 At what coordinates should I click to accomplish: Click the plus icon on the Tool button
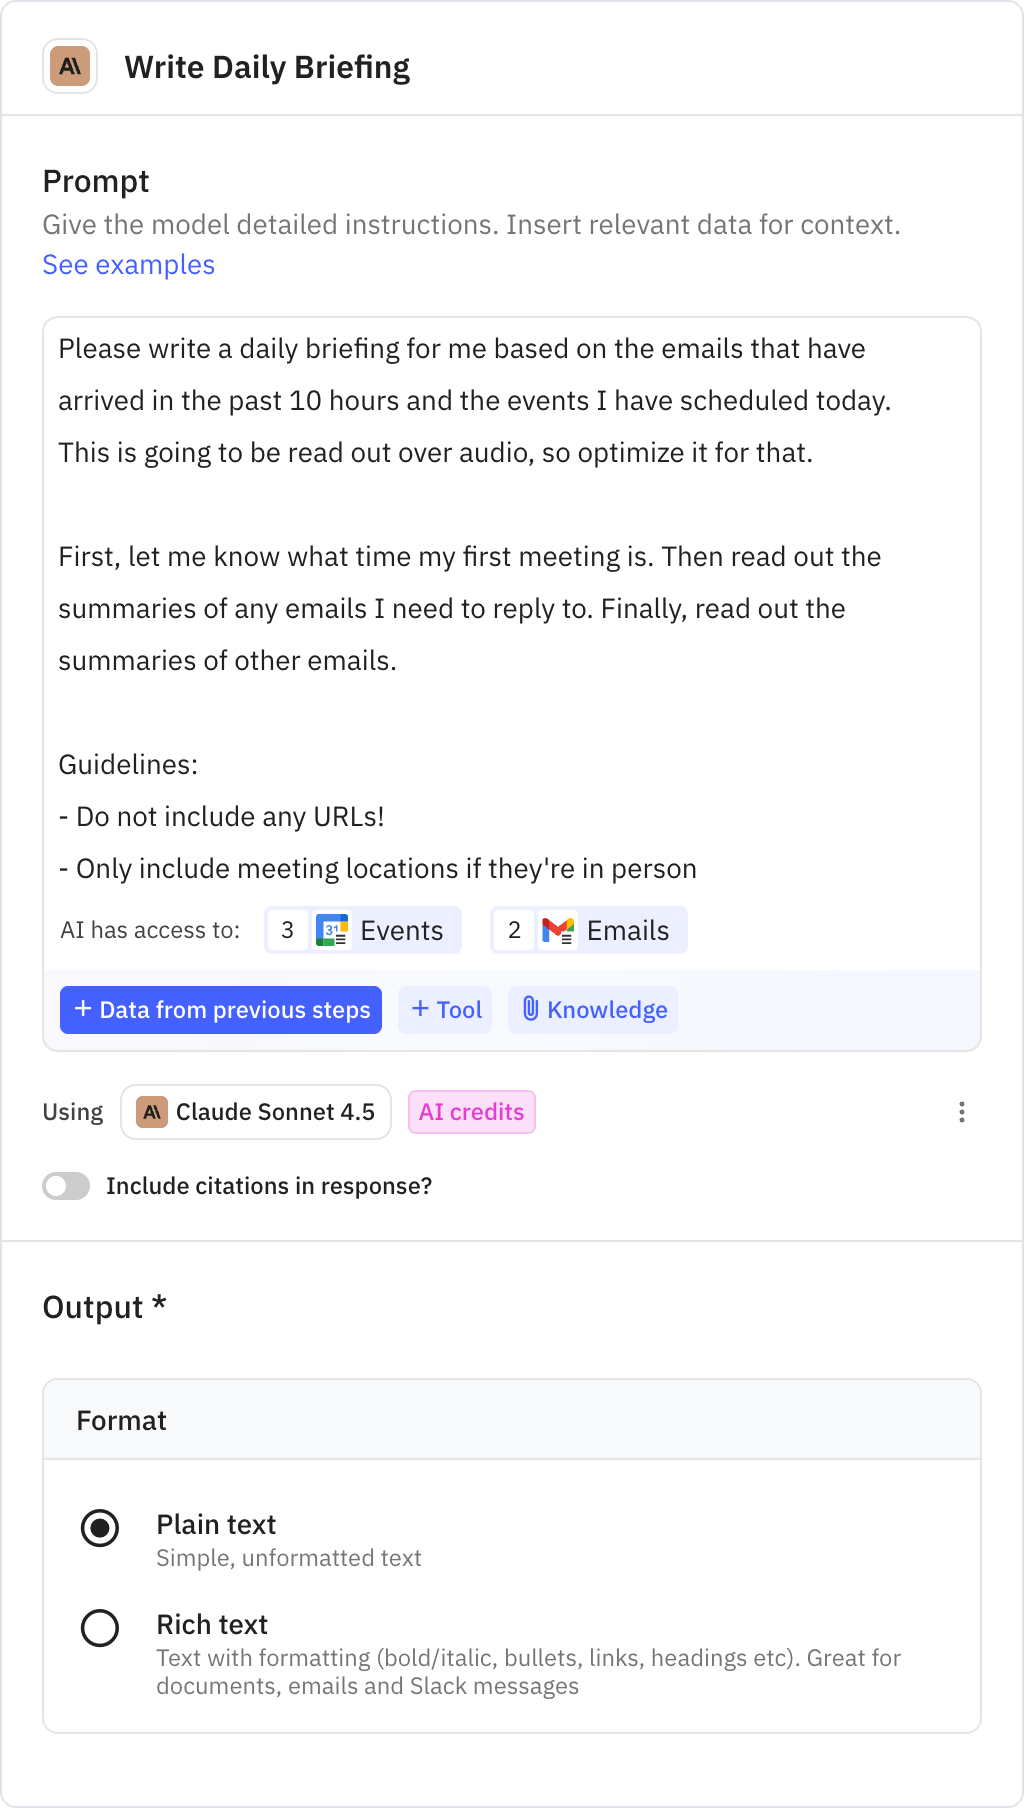(421, 1009)
